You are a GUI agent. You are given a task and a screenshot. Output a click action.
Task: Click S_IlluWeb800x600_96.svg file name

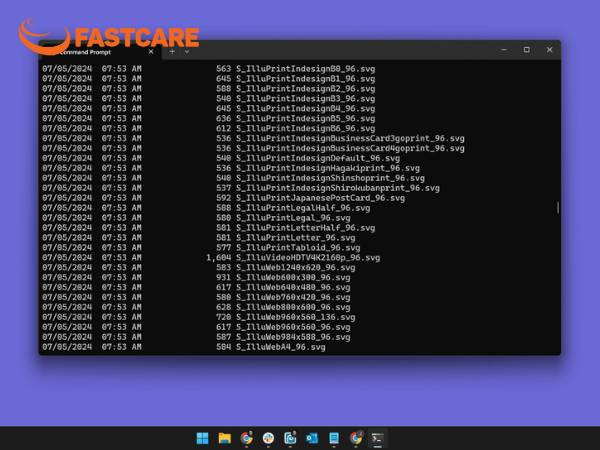pos(293,308)
